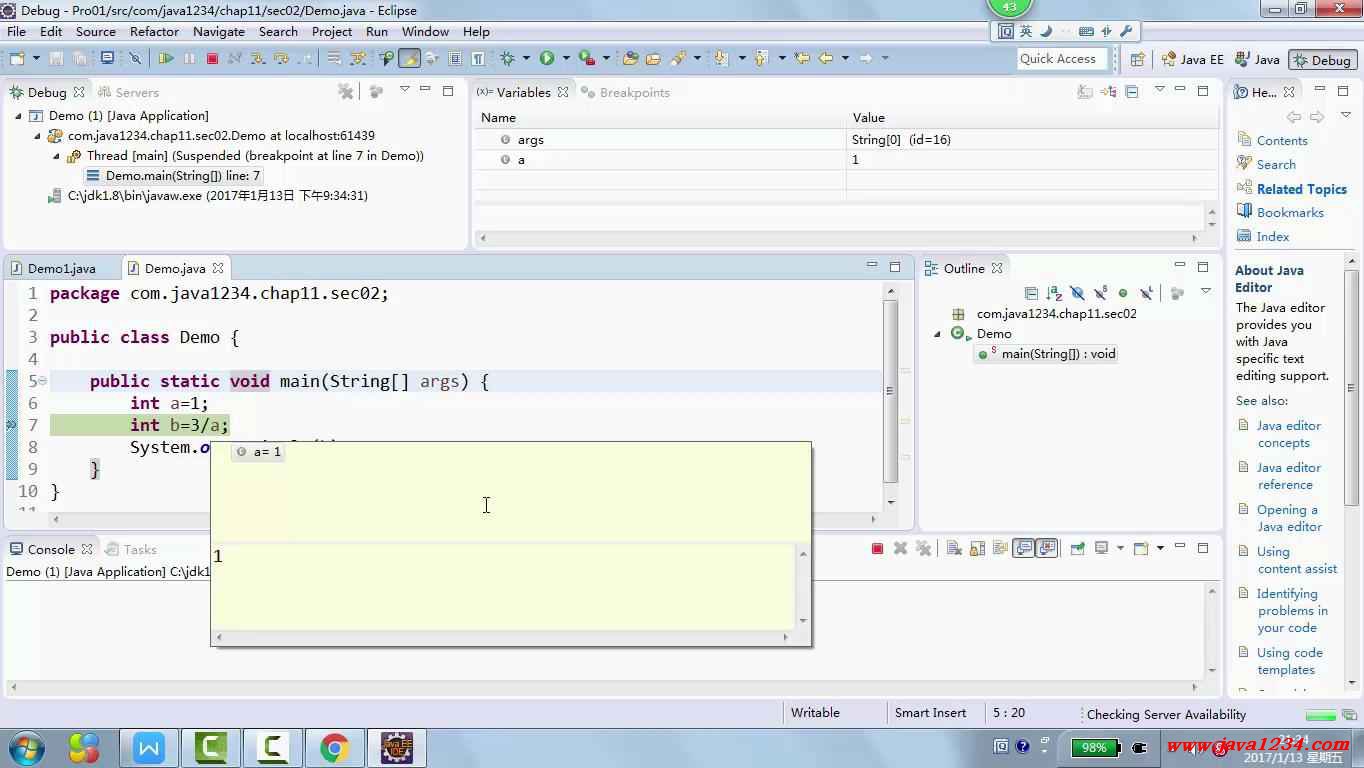This screenshot has height=768, width=1364.
Task: Toggle Word Wrap in Console toolbar
Action: coord(1000,548)
